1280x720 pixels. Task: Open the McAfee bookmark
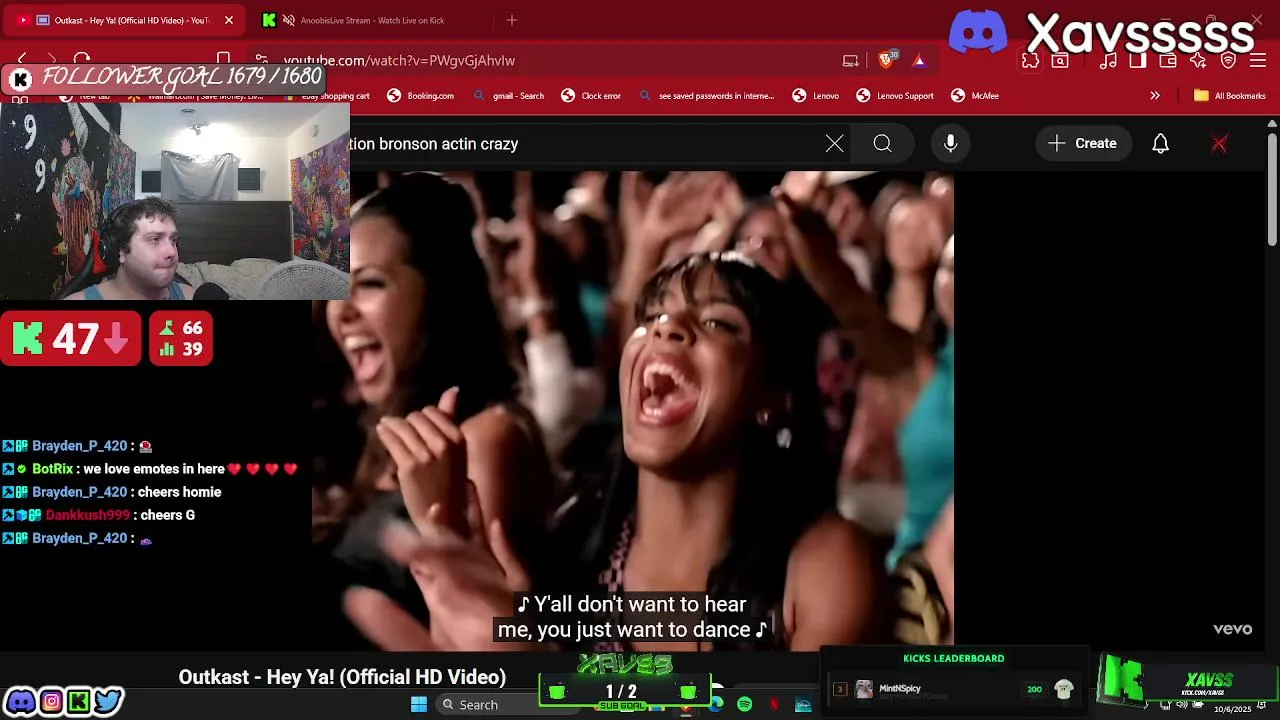(x=975, y=96)
